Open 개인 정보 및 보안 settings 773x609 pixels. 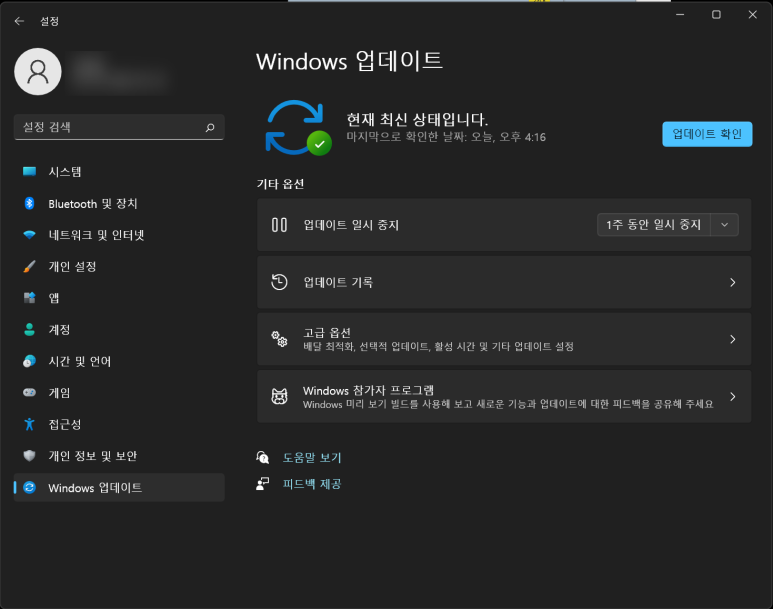(x=119, y=456)
